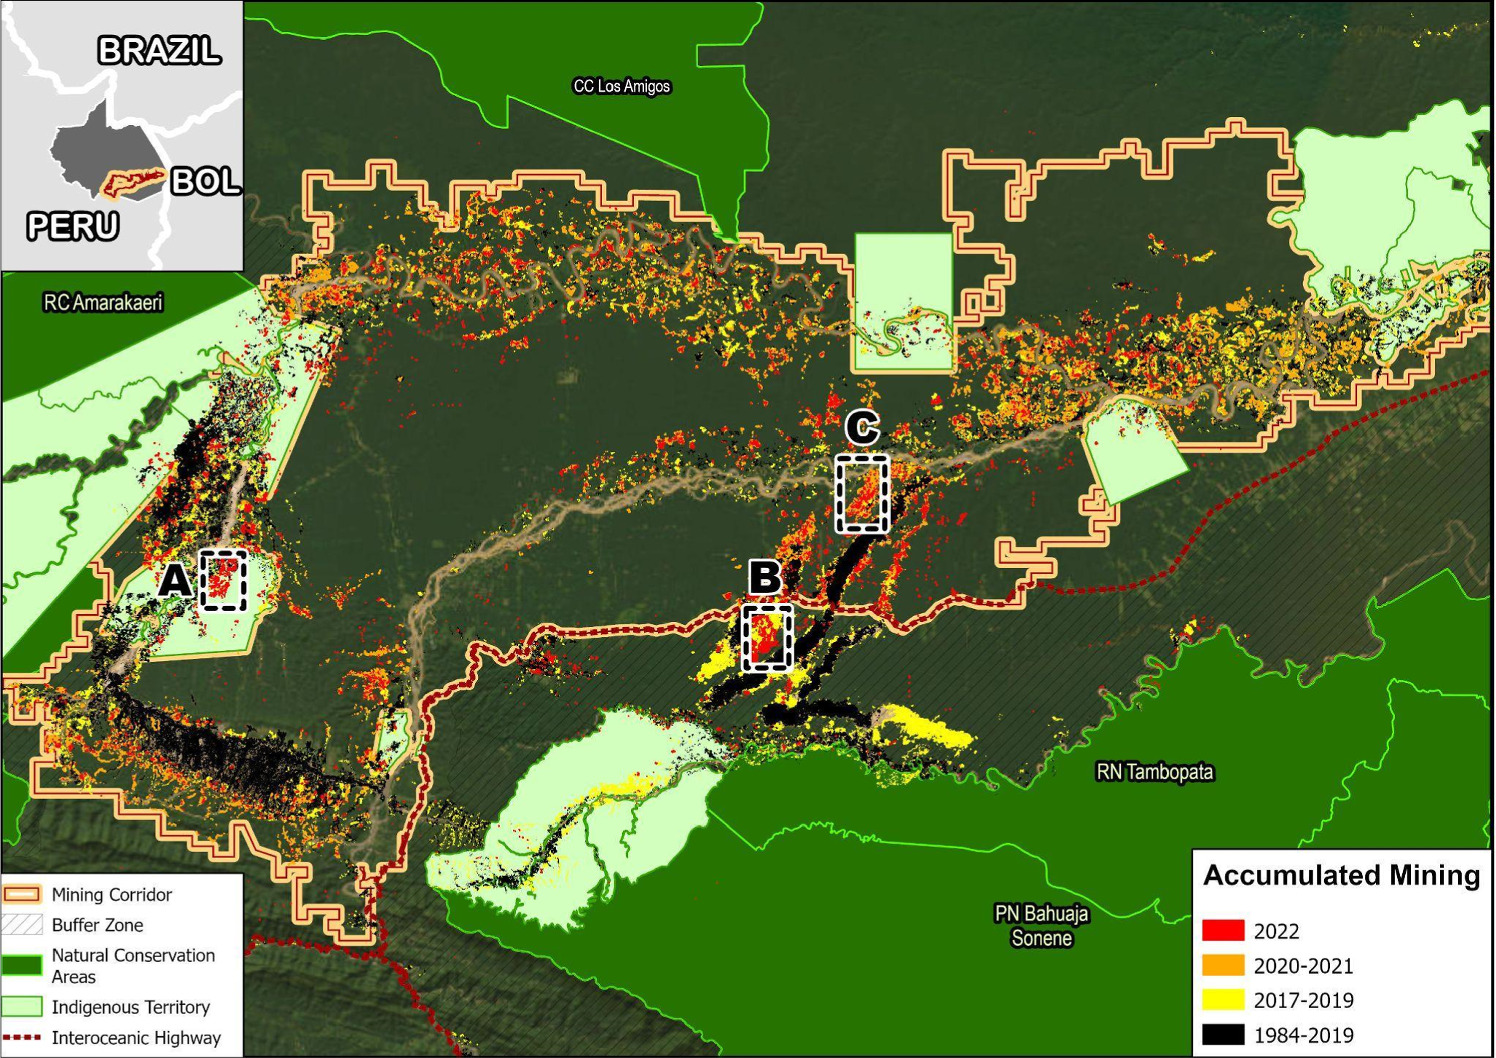This screenshot has height=1058, width=1496.
Task: Click the letter "A" zoom-area label
Action: pyautogui.click(x=175, y=580)
